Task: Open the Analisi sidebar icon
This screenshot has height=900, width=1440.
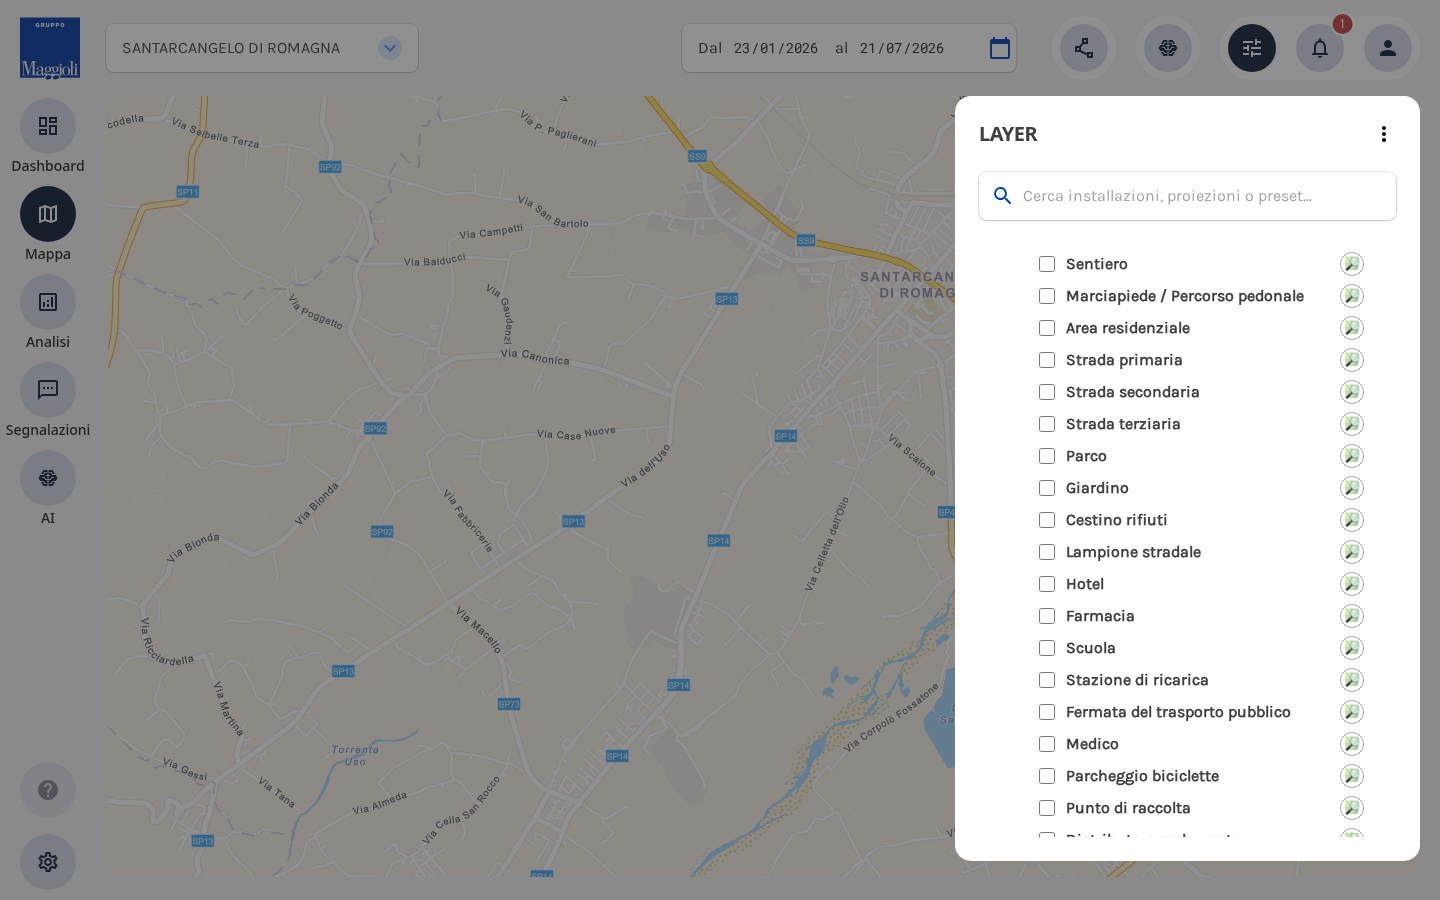Action: pyautogui.click(x=48, y=302)
